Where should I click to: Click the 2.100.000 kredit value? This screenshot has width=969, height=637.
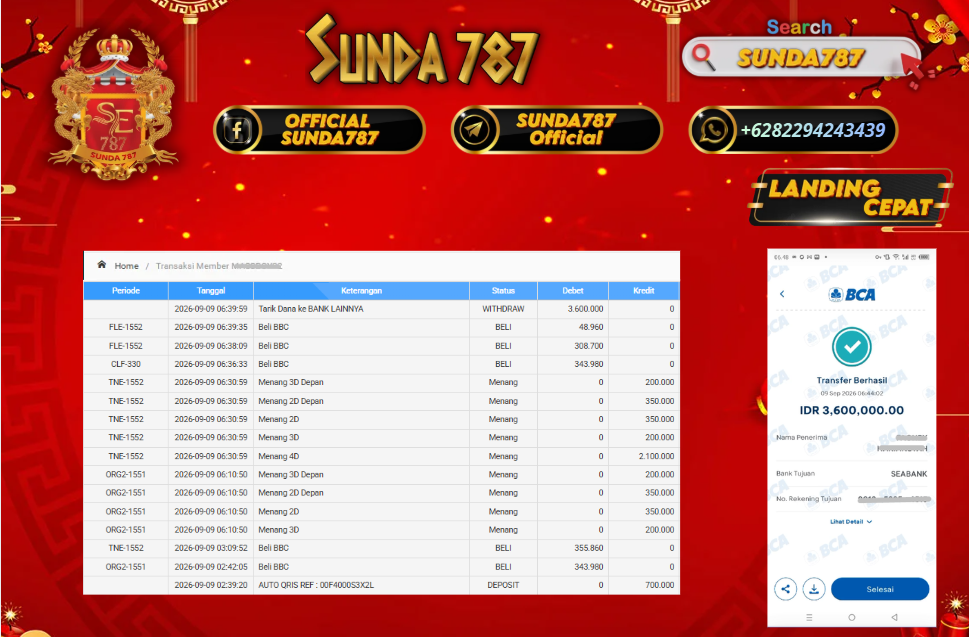656,456
